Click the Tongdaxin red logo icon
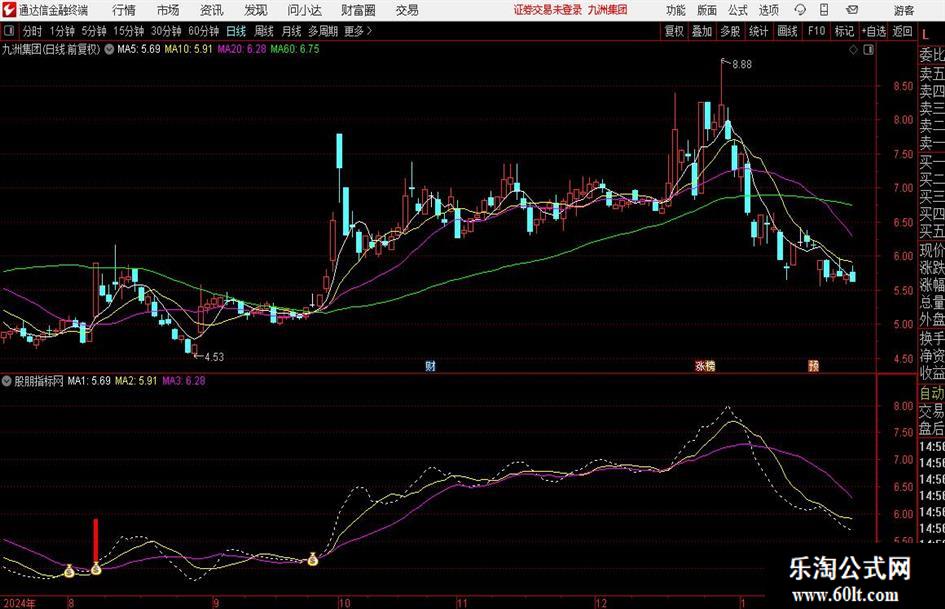The height and width of the screenshot is (609, 945). pos(9,10)
